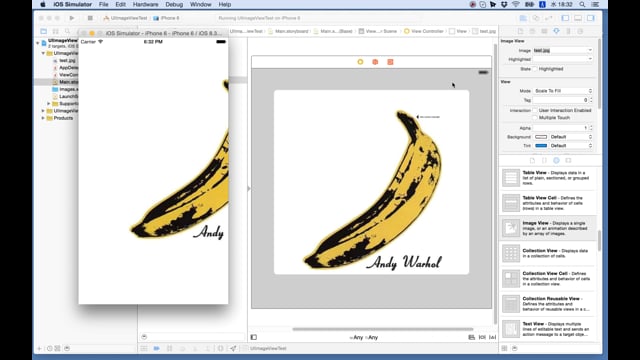This screenshot has width=640, height=360.
Task: Toggle the State Highlighted checkbox
Action: click(535, 69)
